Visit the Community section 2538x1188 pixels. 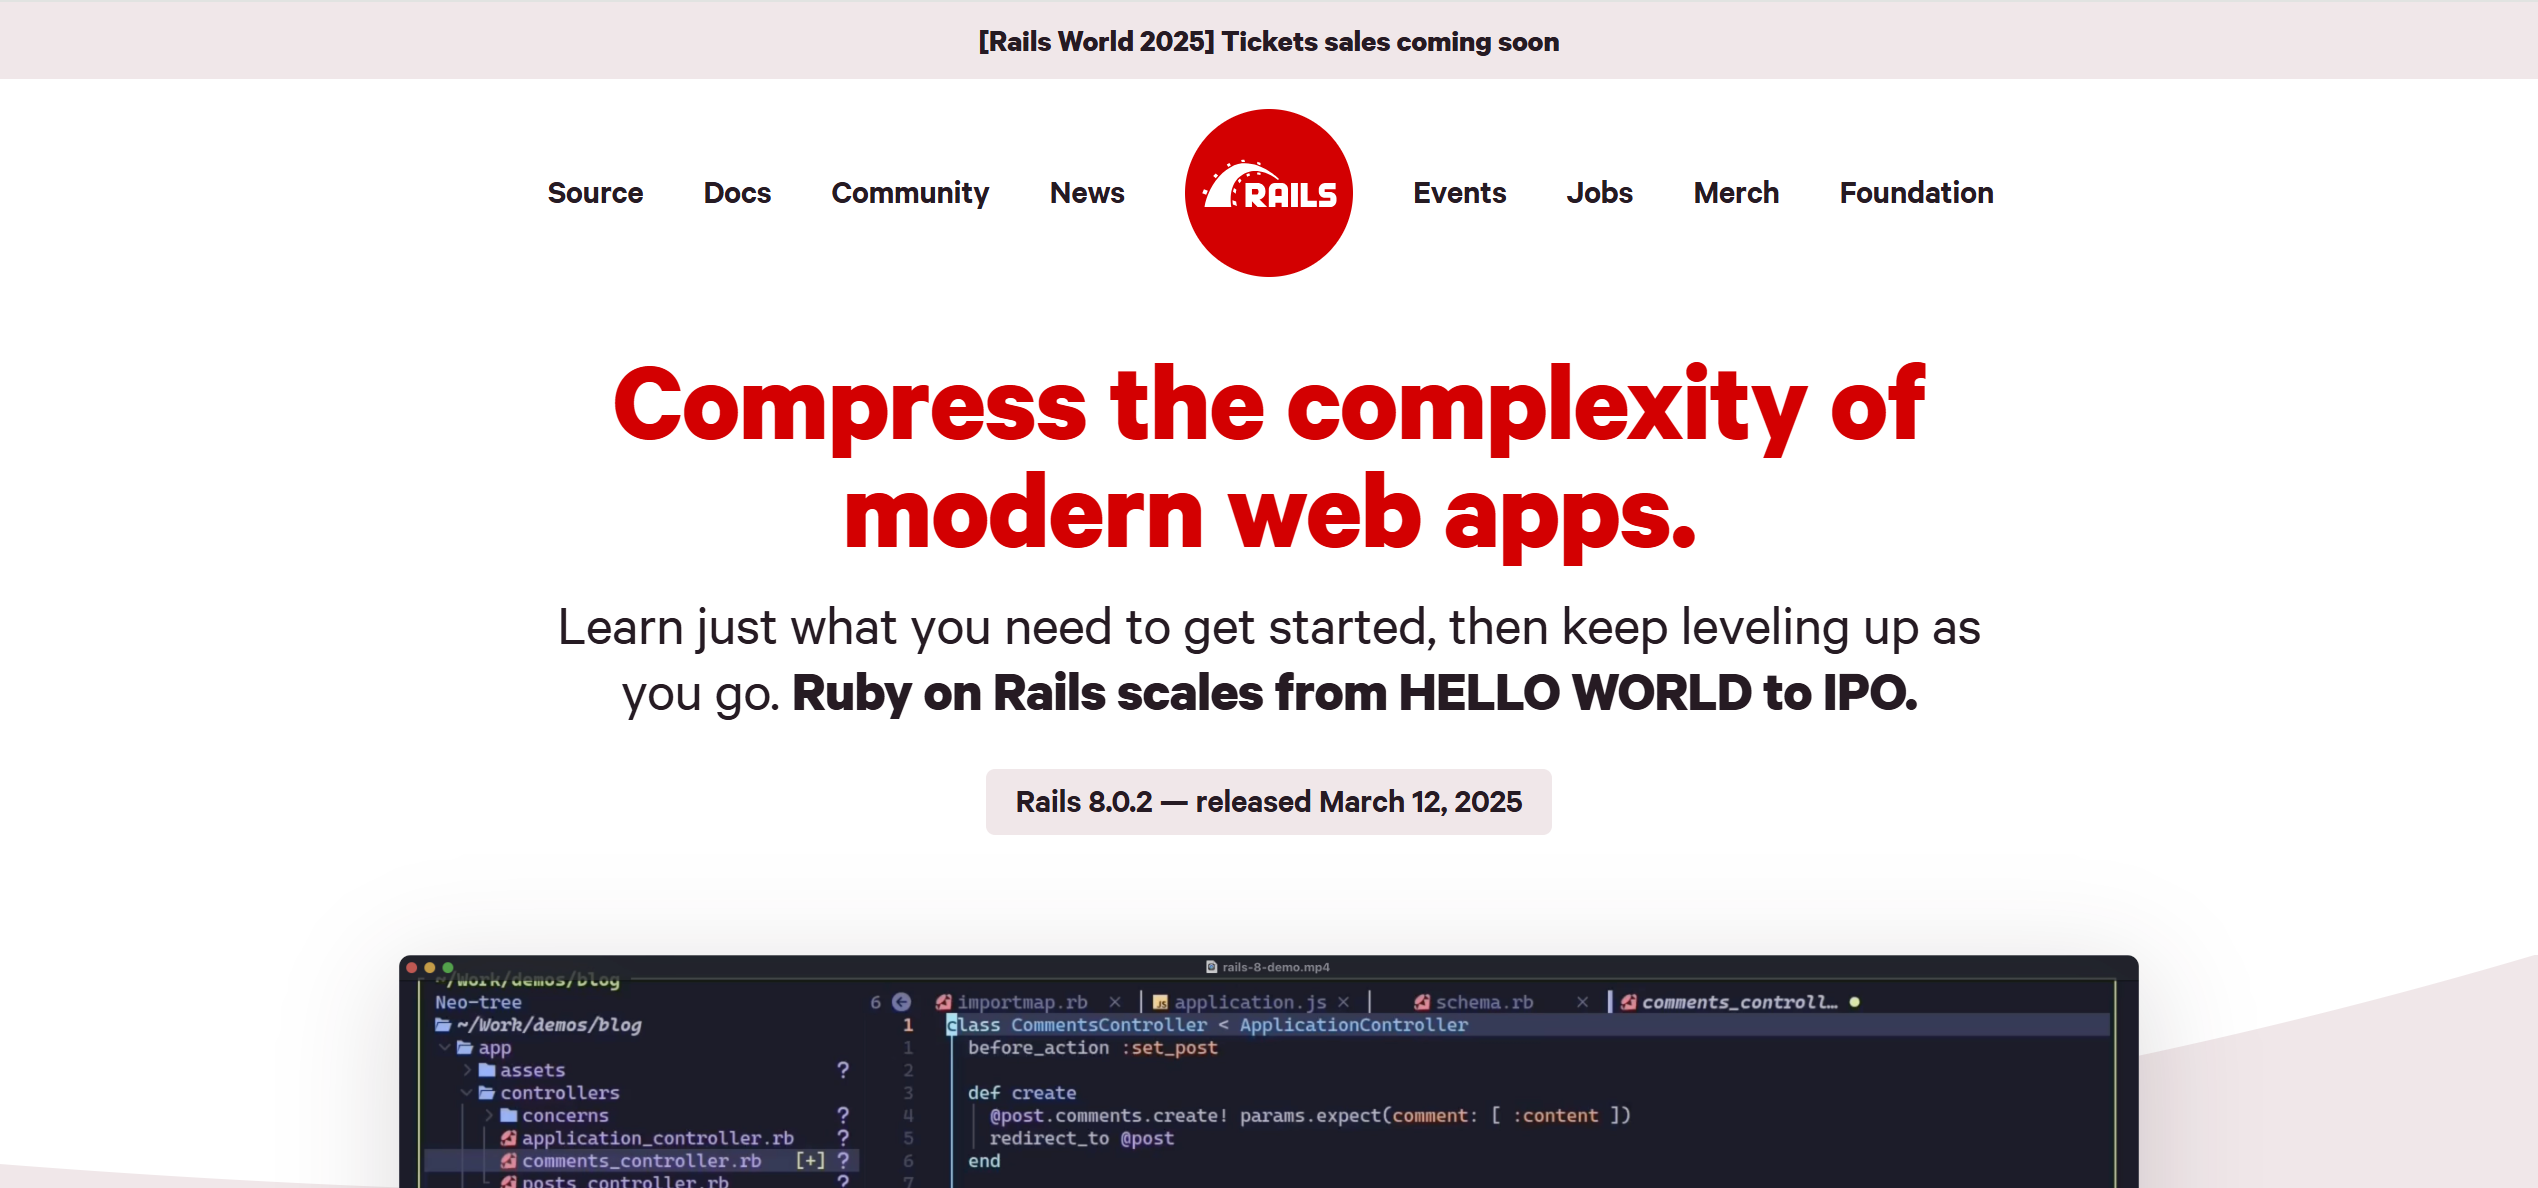tap(910, 192)
